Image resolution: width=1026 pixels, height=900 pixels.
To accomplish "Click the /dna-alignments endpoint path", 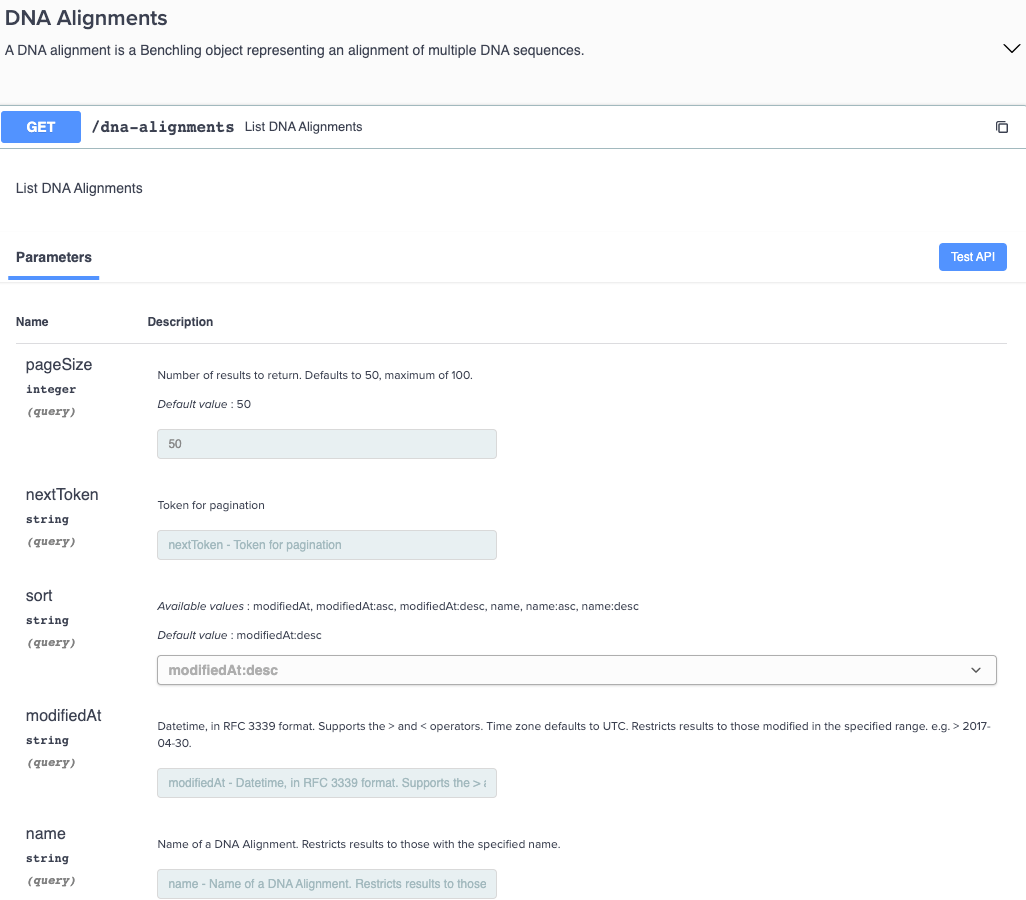I will (x=163, y=127).
